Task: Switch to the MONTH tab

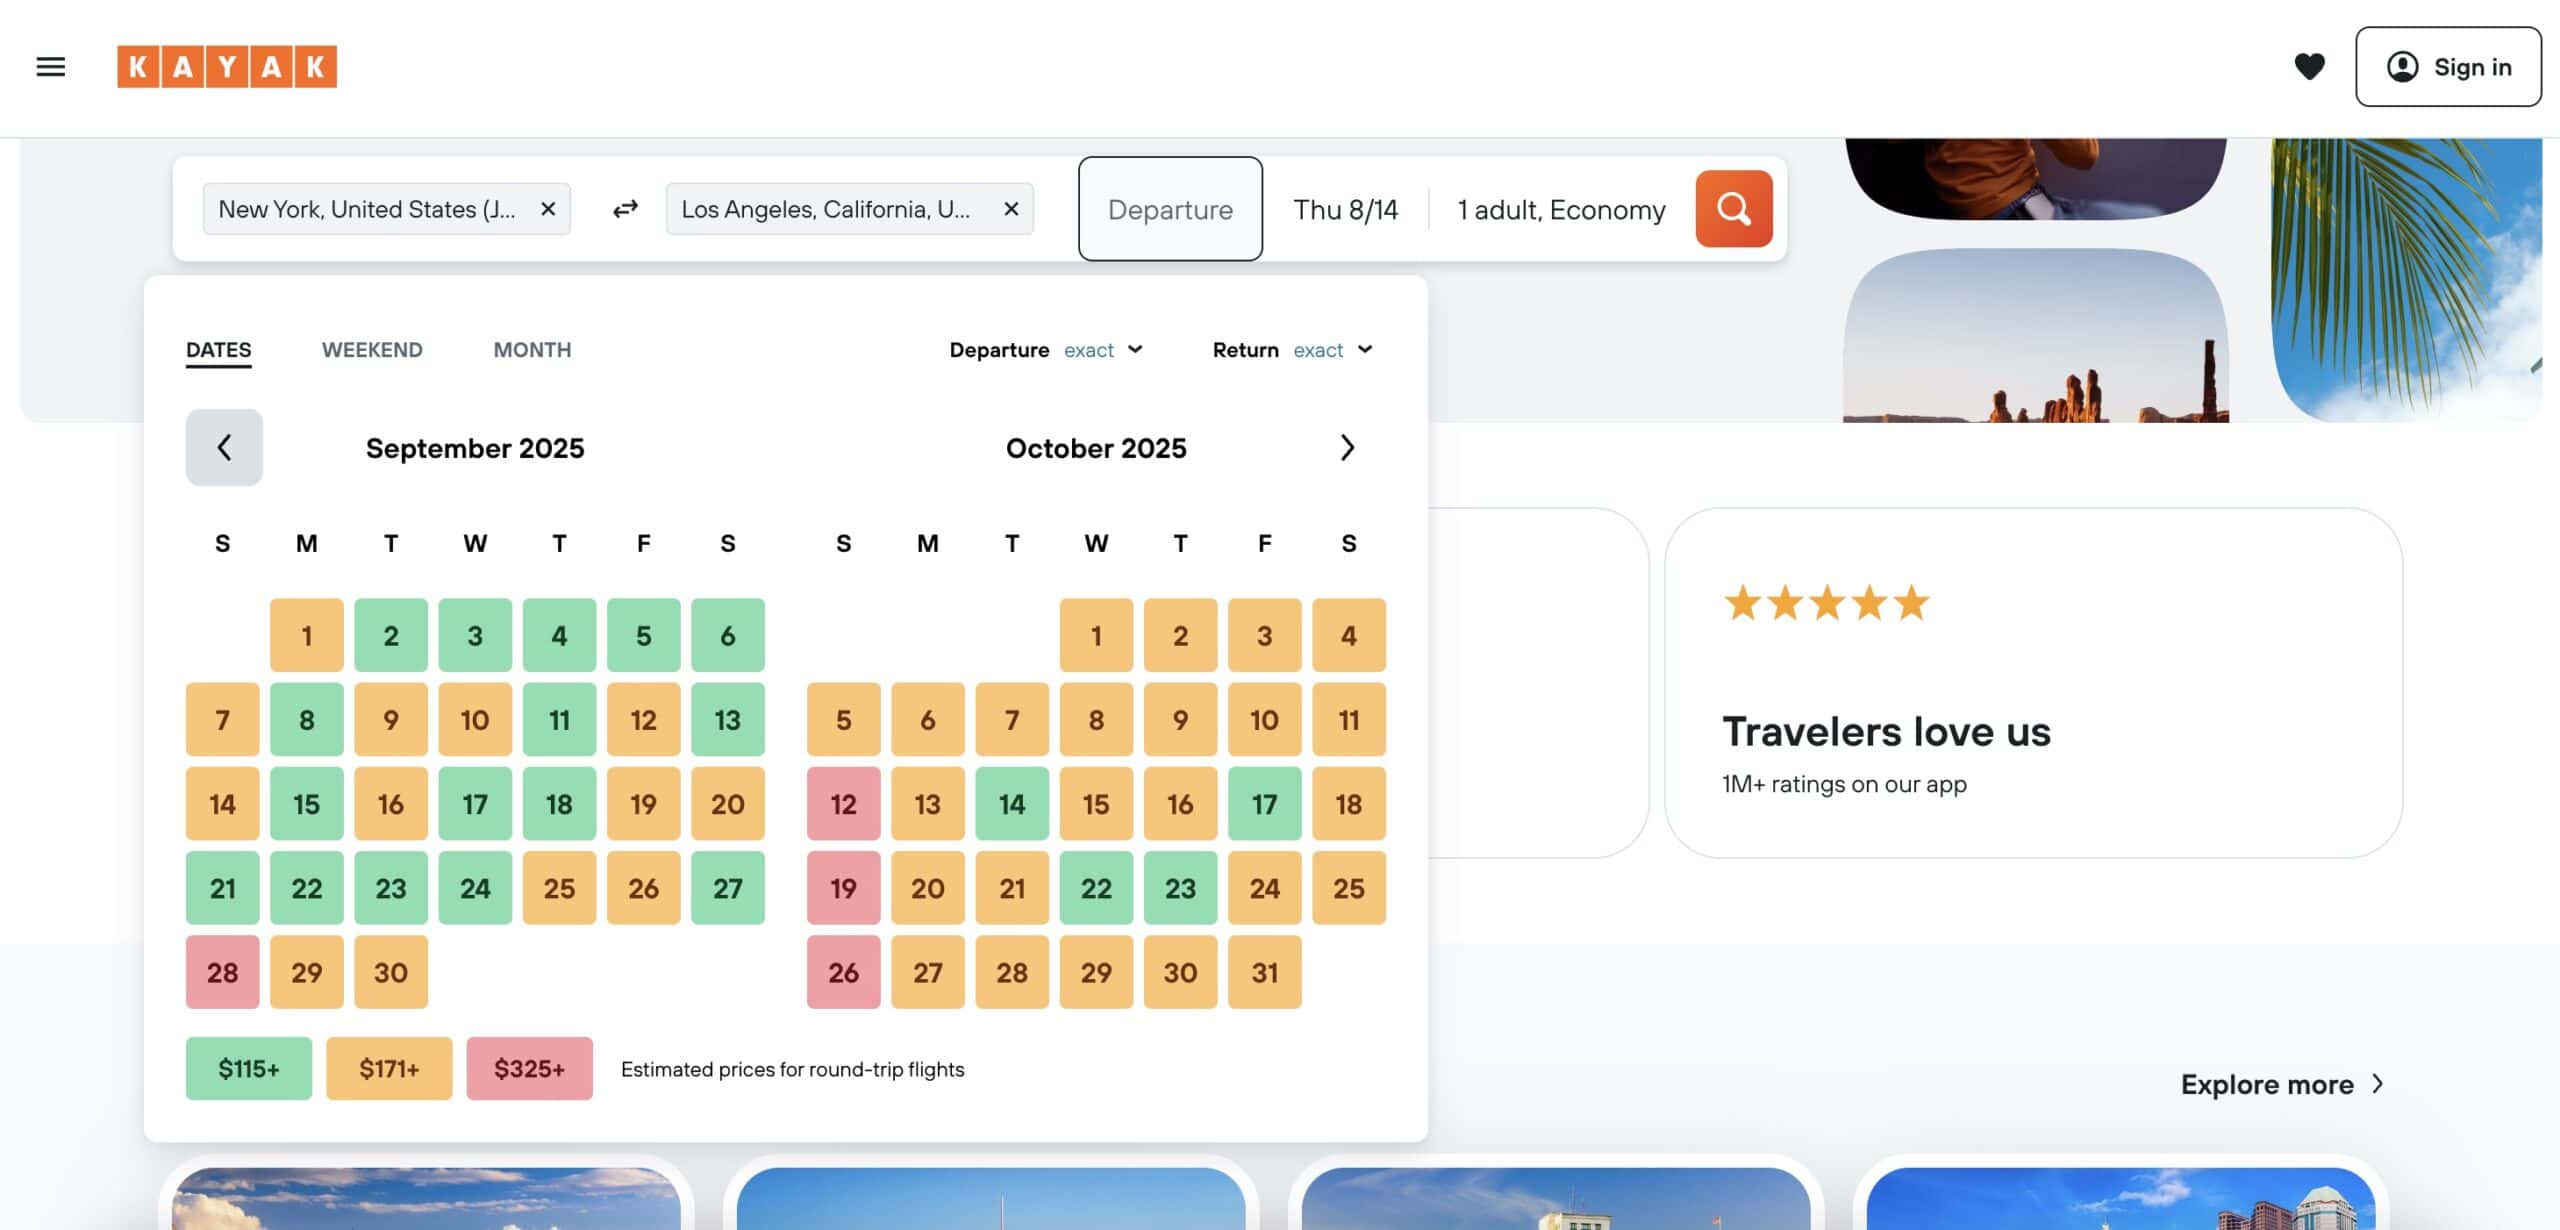Action: pyautogui.click(x=532, y=350)
